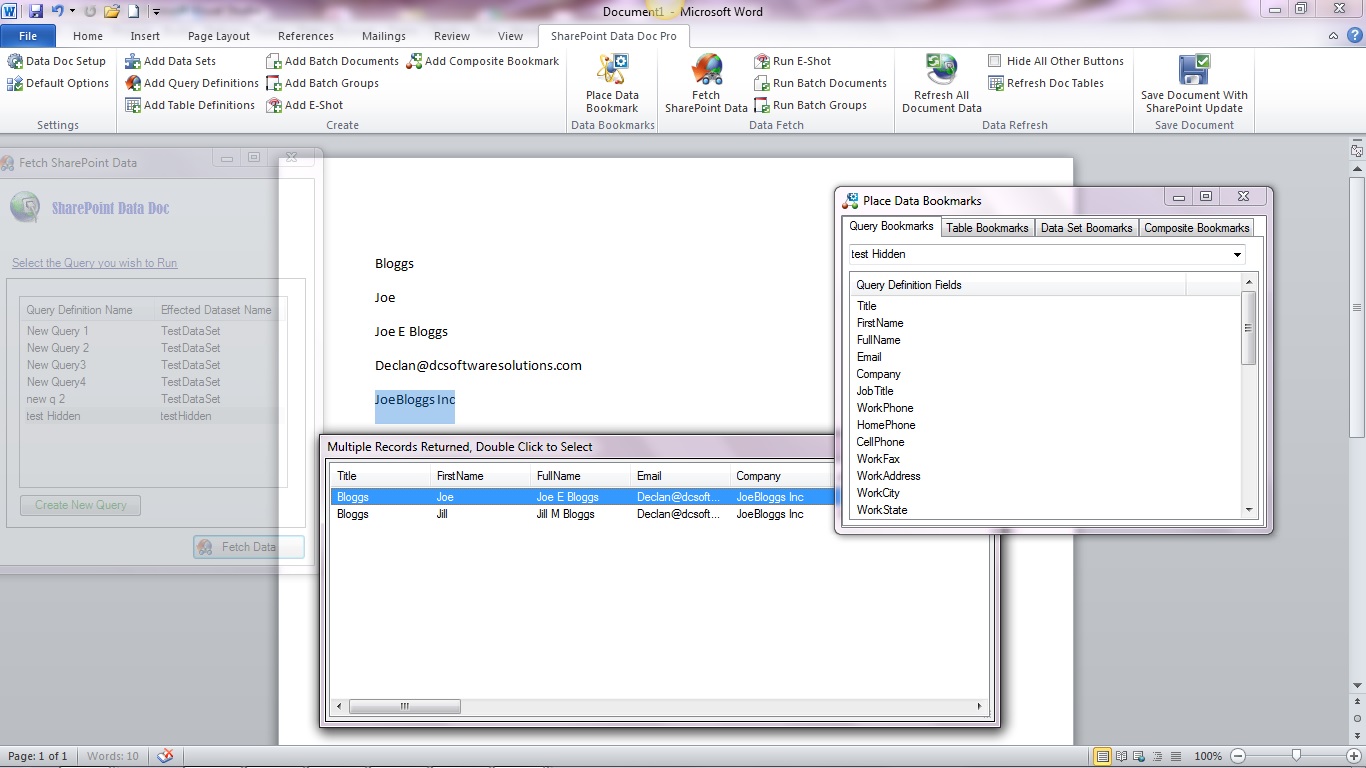The width and height of the screenshot is (1366, 768).
Task: Click the zoom in plus button
Action: (1353, 756)
